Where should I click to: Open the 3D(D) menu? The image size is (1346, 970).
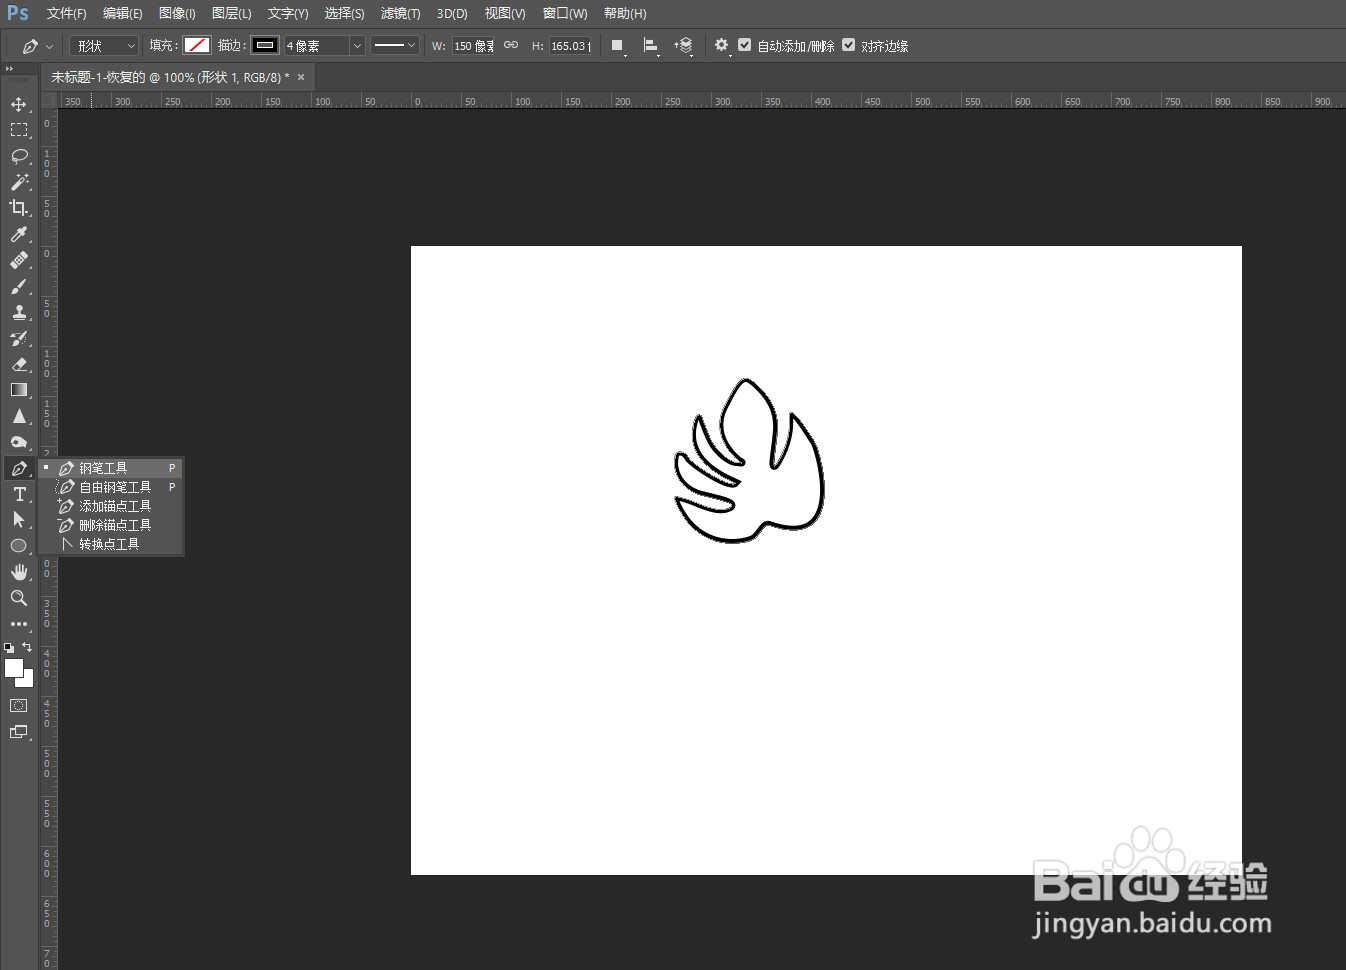pyautogui.click(x=452, y=13)
